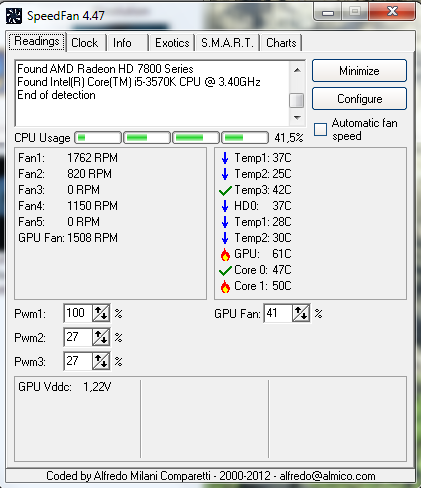Open the S.M.A.R.T. tab
The height and width of the screenshot is (488, 422).
click(x=227, y=43)
